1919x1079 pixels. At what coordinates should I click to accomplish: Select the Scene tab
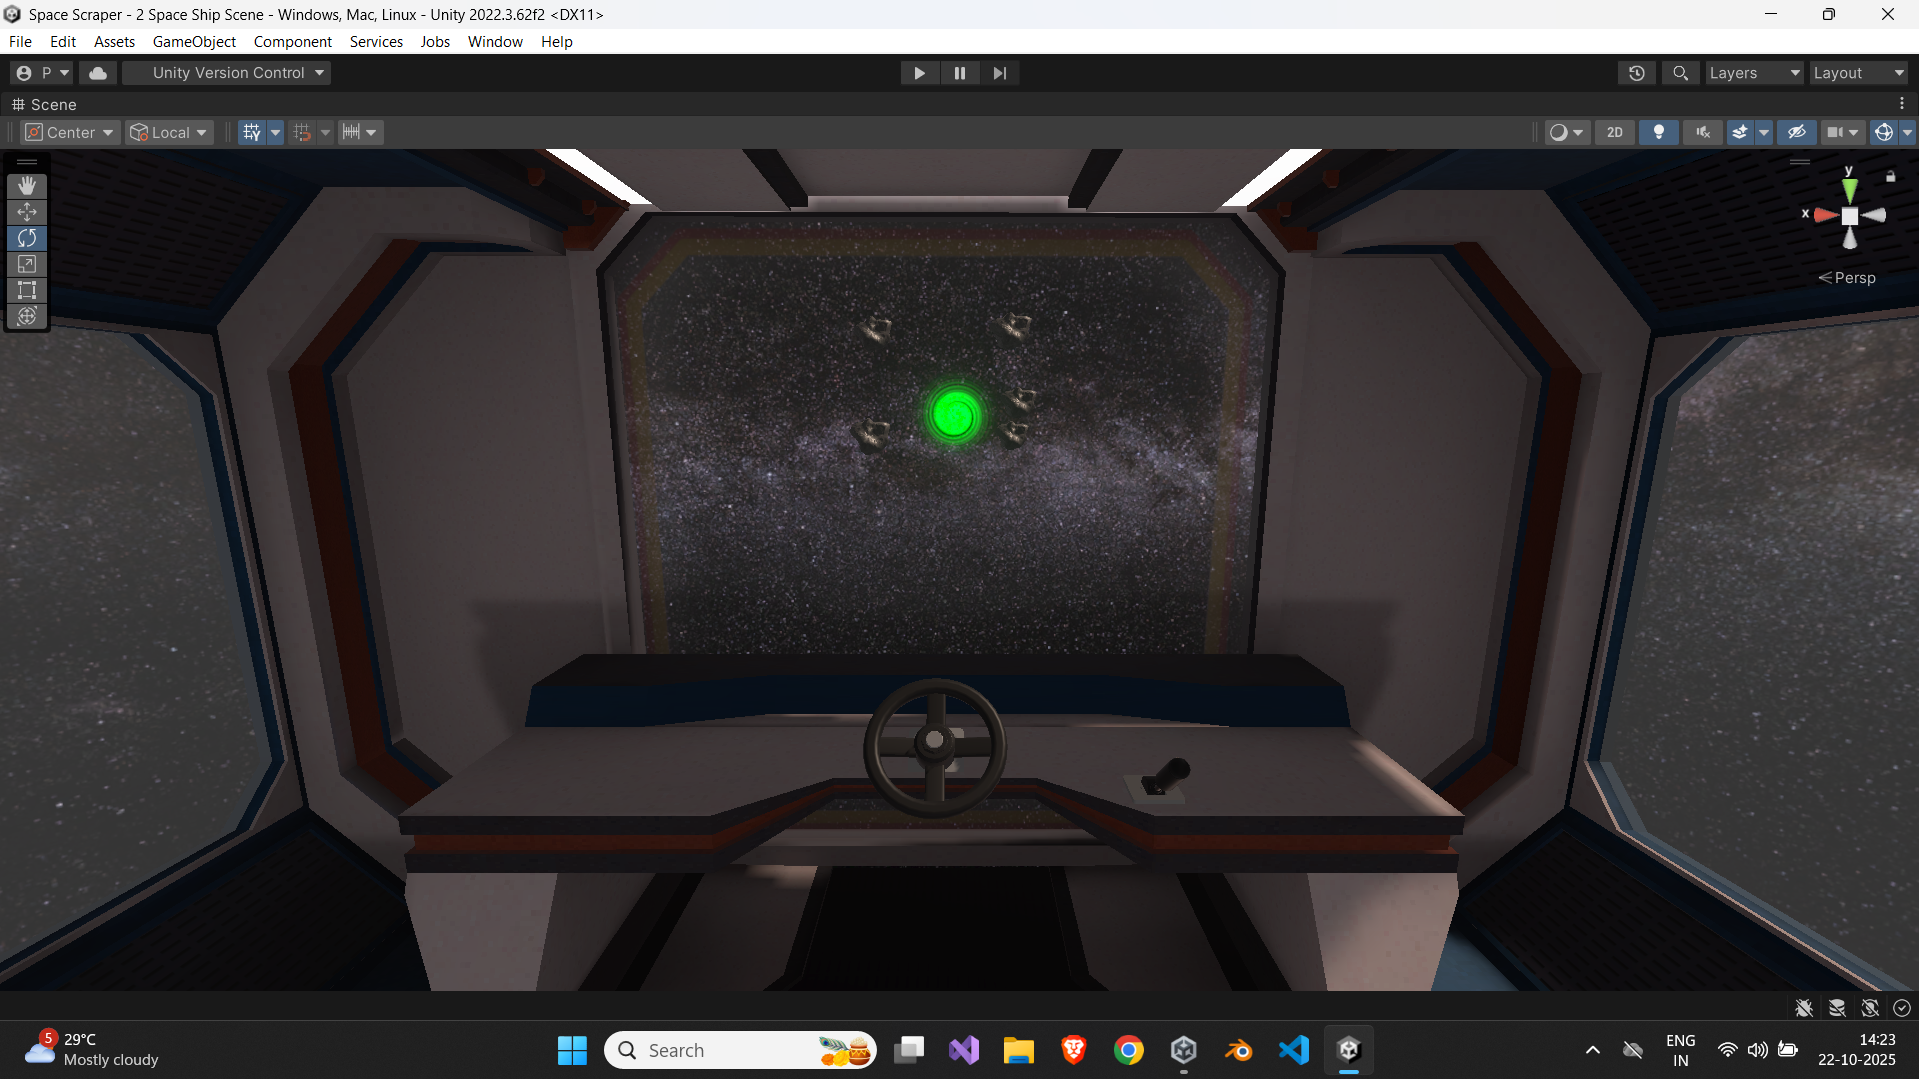[x=44, y=104]
